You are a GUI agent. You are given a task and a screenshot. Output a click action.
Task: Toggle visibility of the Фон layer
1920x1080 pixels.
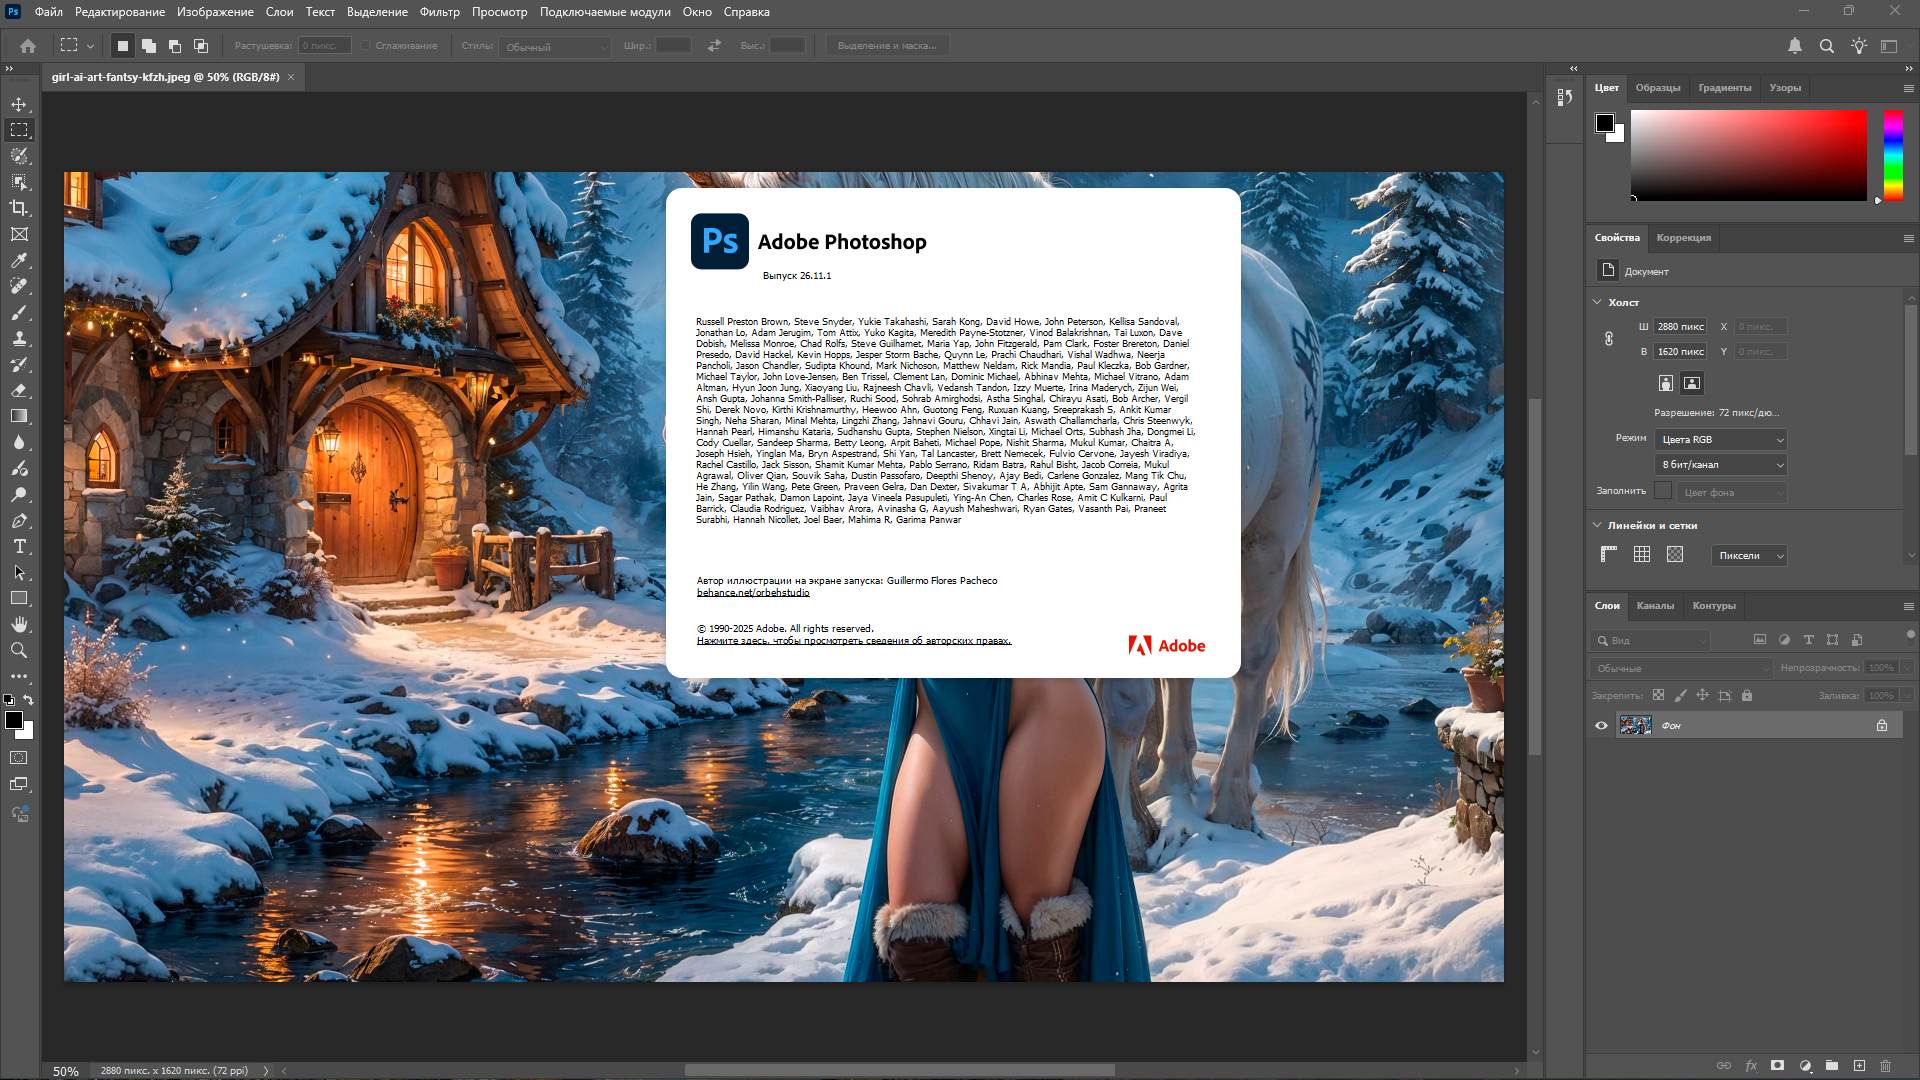point(1601,725)
